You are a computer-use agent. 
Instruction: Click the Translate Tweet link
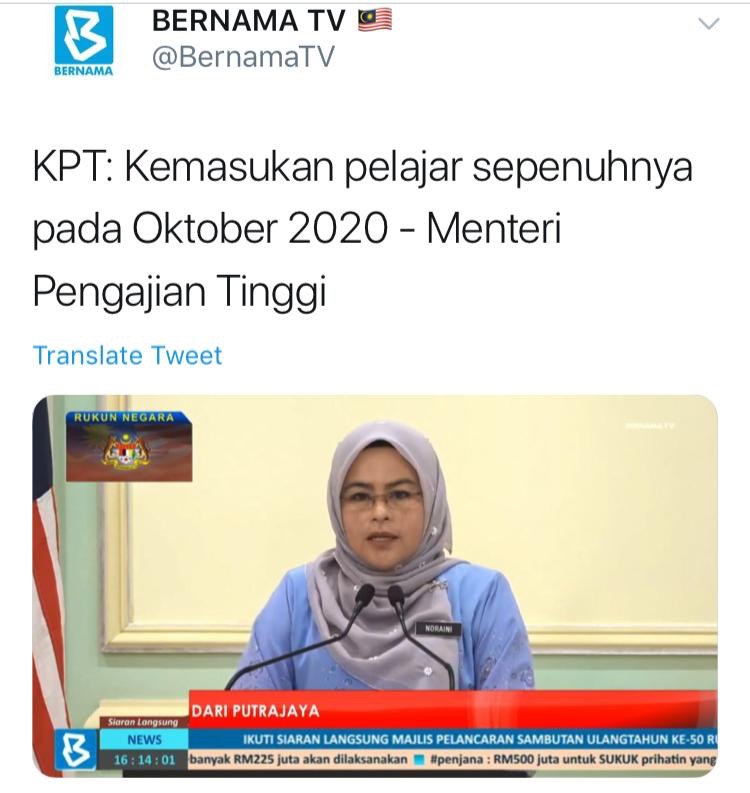click(x=127, y=355)
